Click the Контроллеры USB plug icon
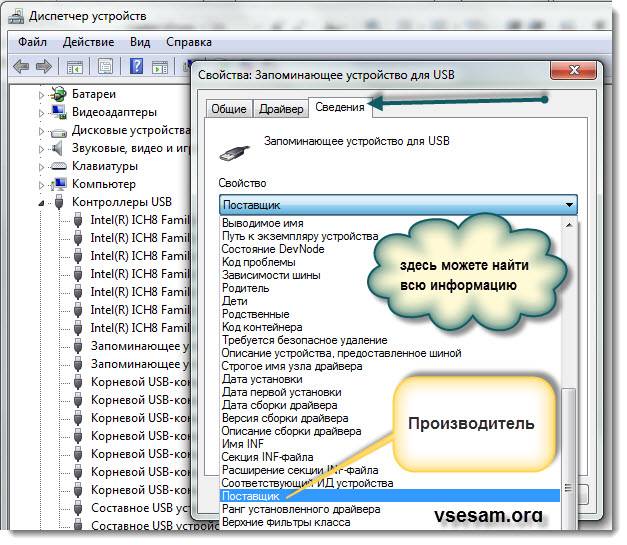This screenshot has width=627, height=545. point(59,202)
